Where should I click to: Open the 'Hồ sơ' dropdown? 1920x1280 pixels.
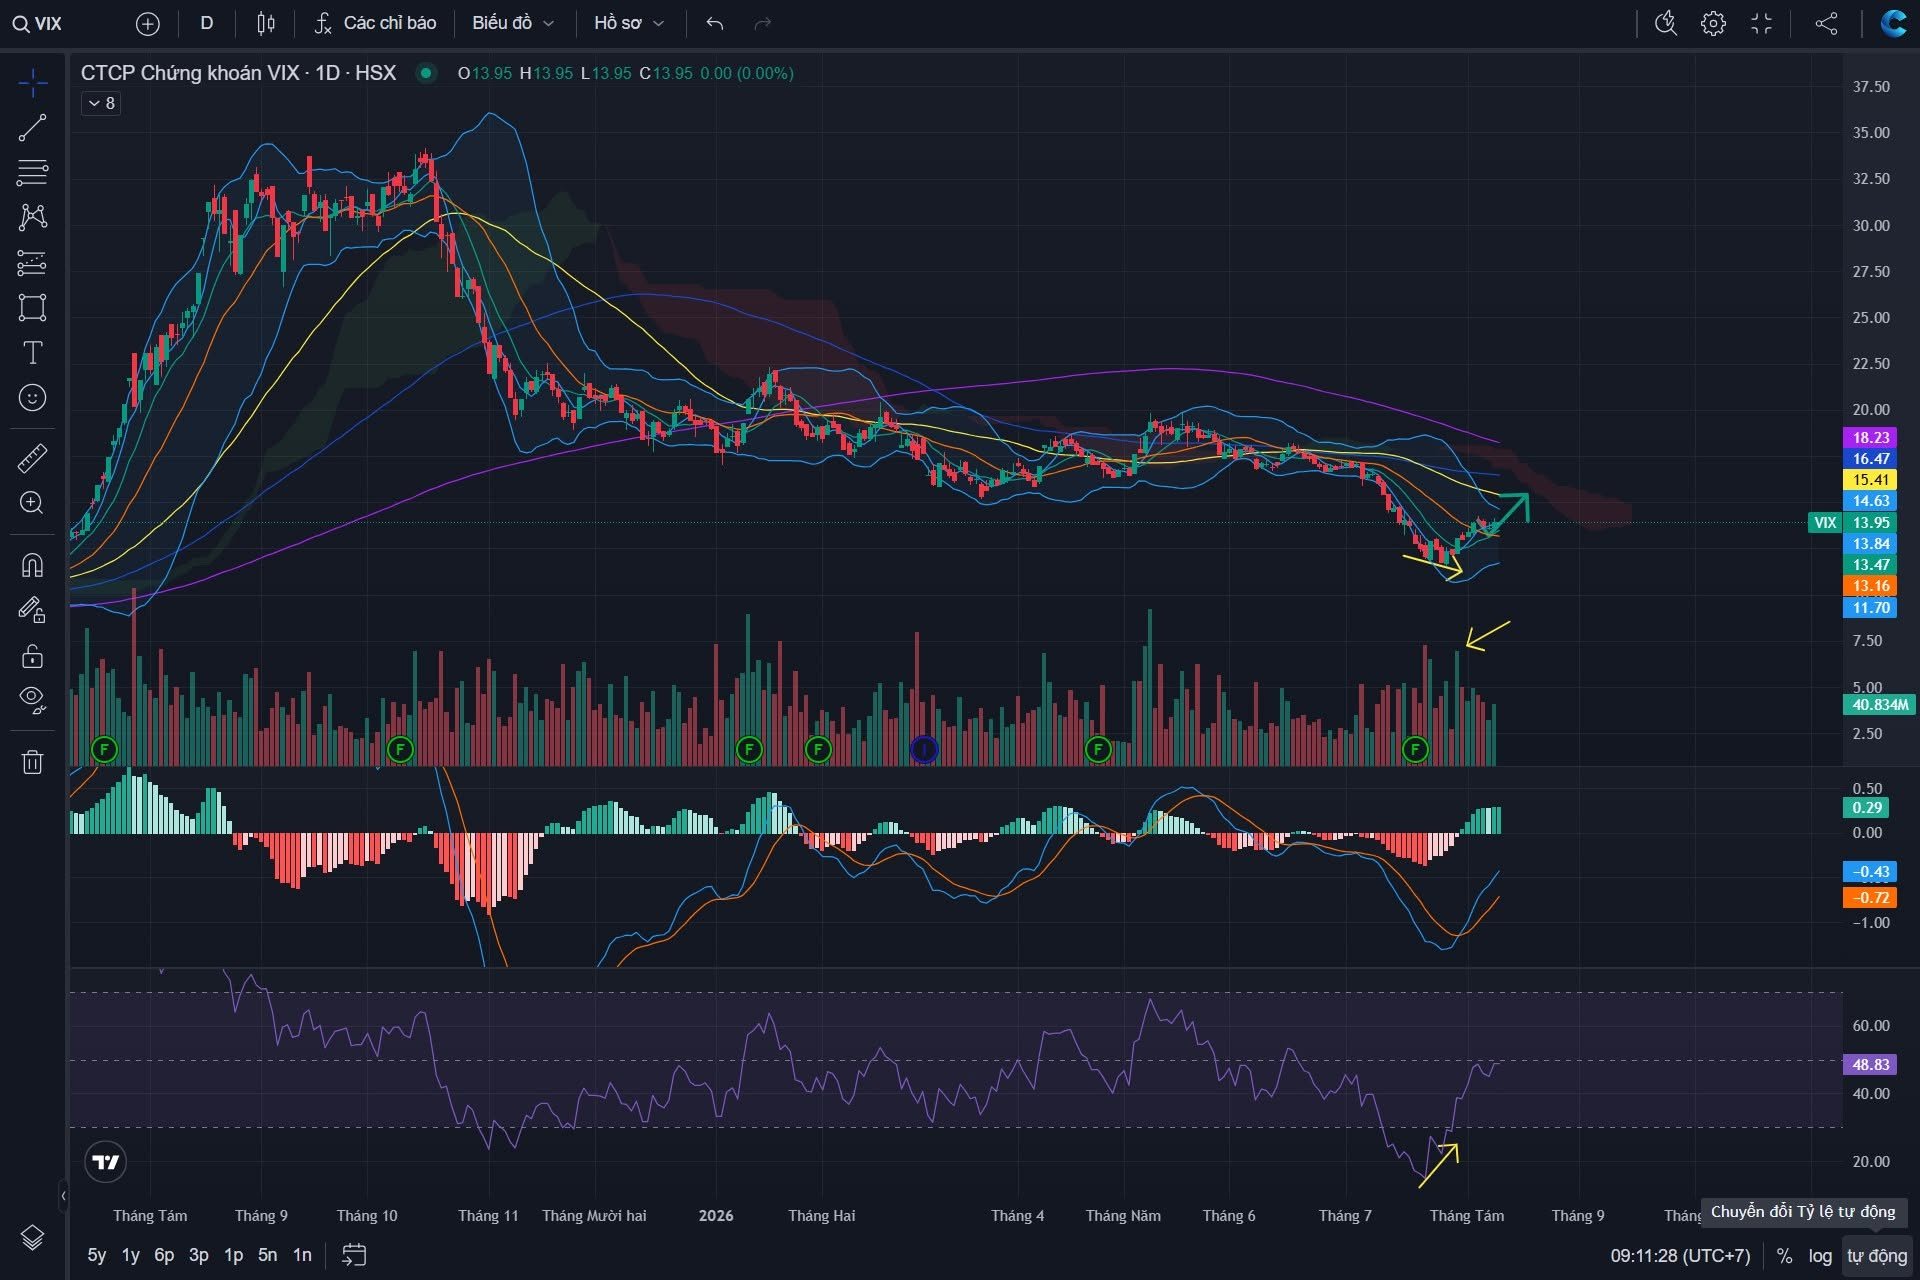point(628,24)
